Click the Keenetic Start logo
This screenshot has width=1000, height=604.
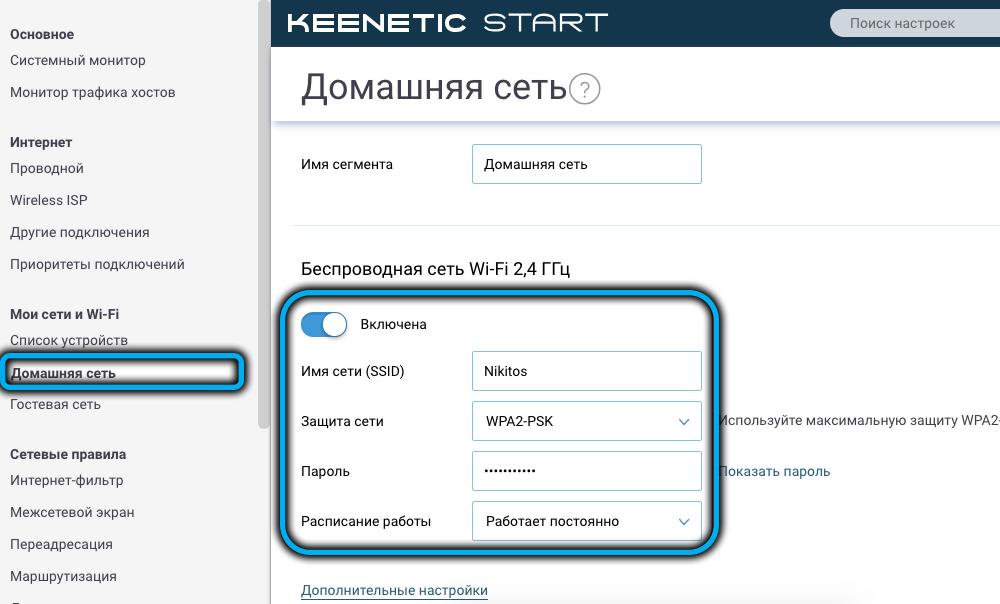[447, 23]
